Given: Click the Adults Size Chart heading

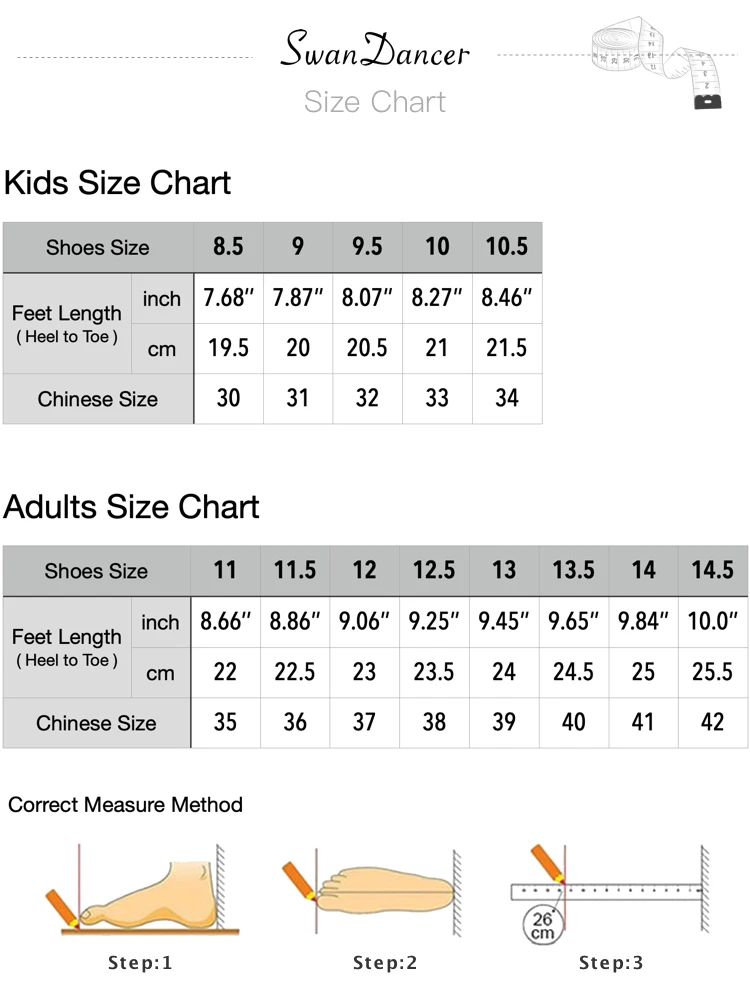Looking at the screenshot, I should pos(131,507).
